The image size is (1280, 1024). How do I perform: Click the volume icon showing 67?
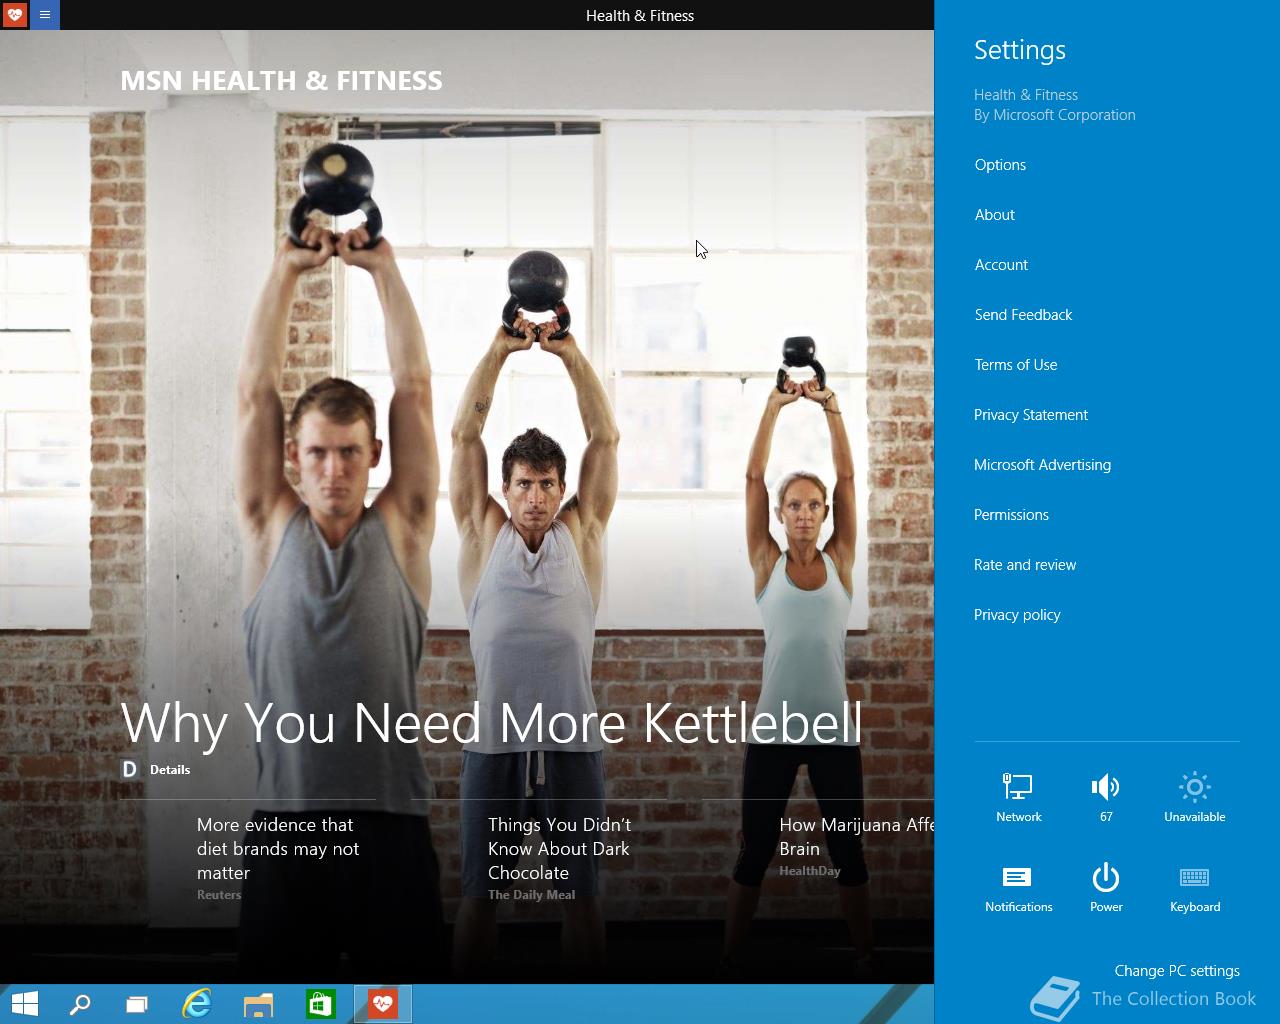click(x=1106, y=797)
